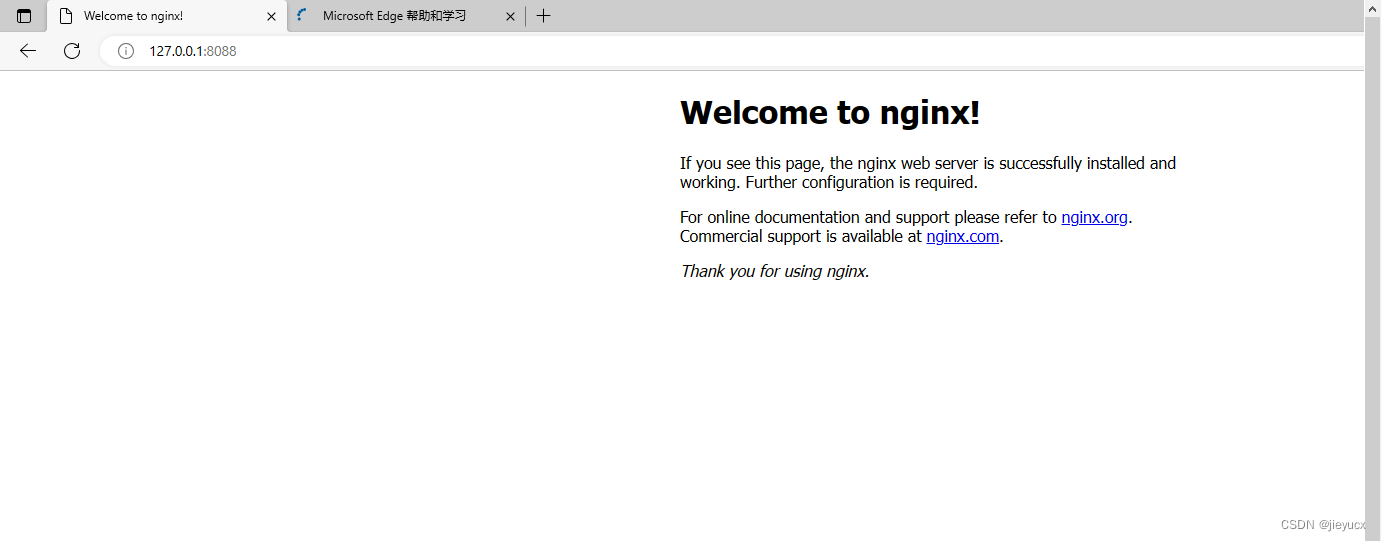The height and width of the screenshot is (541, 1381).
Task: Open the tab actions menu icon
Action: (24, 16)
